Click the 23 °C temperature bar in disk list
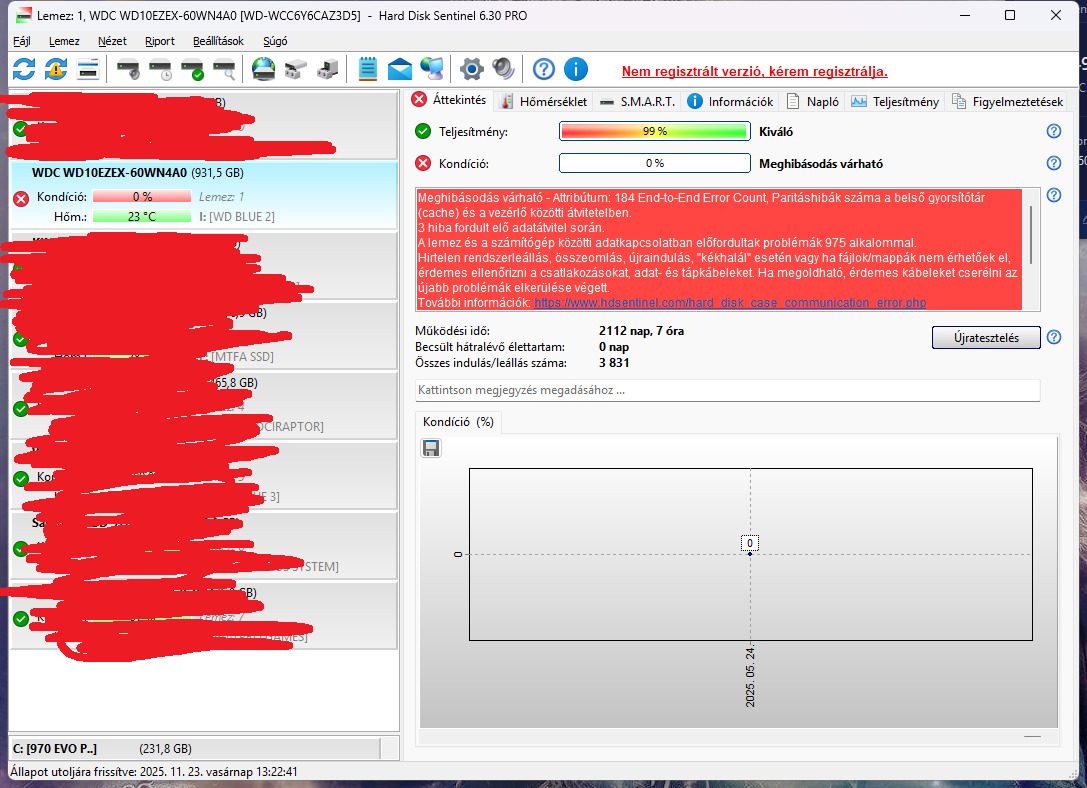 pyautogui.click(x=141, y=217)
